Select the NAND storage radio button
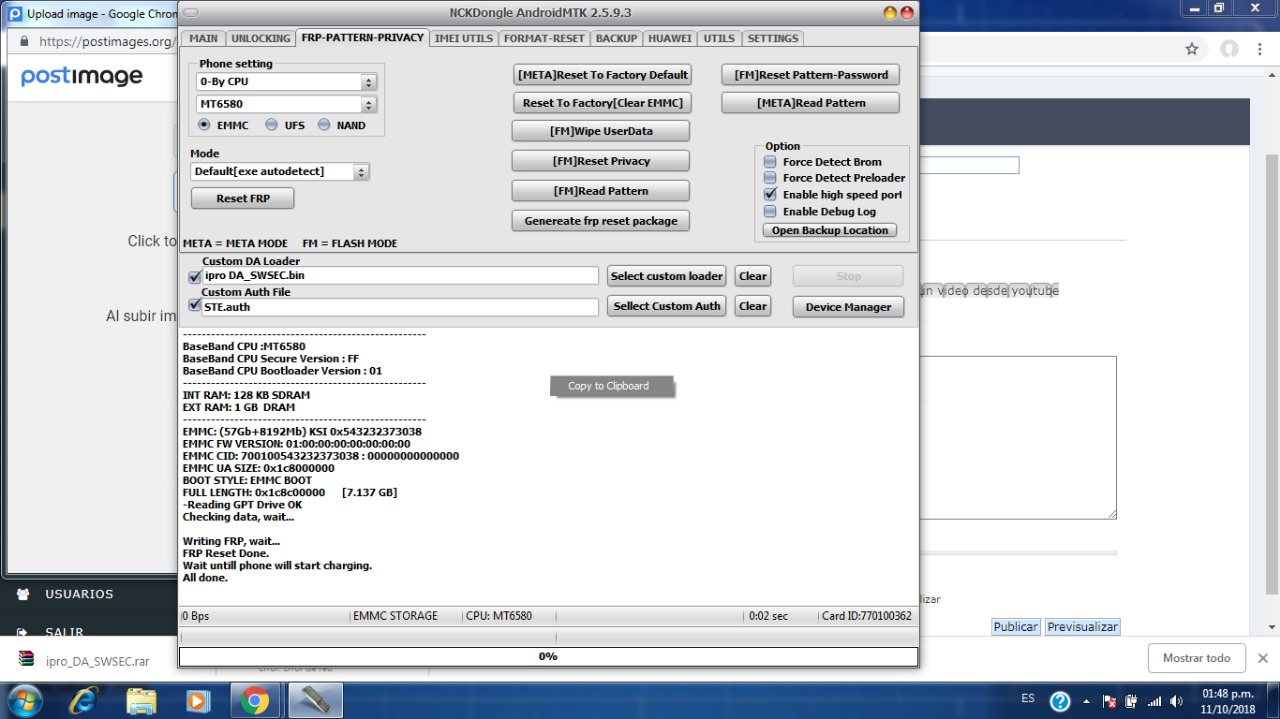This screenshot has height=719, width=1280. click(324, 125)
